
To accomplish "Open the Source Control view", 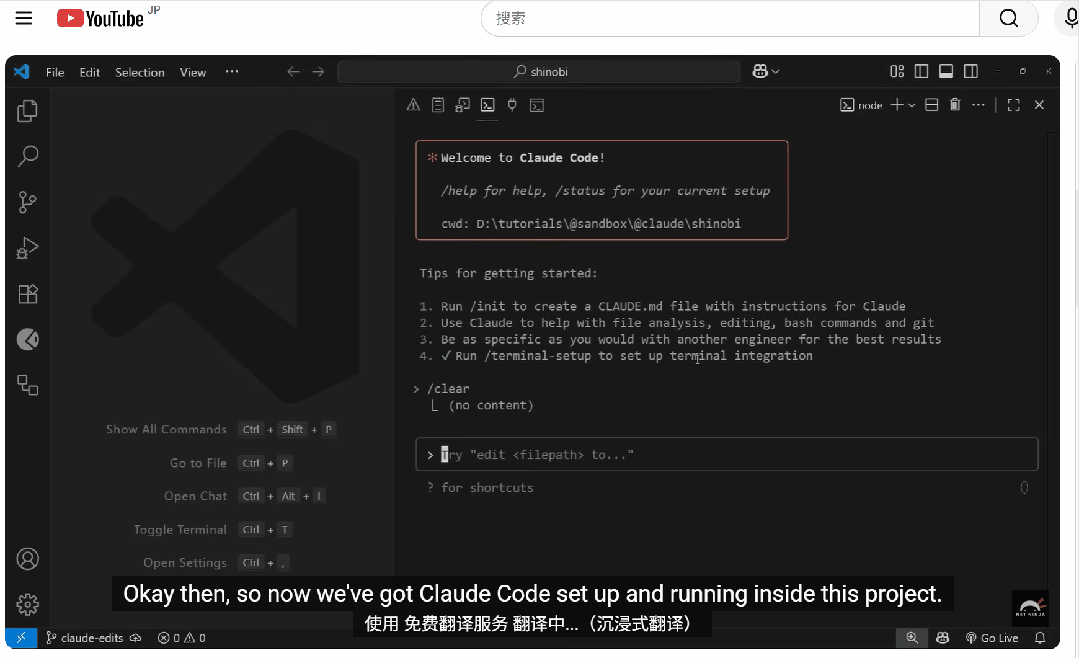I will (28, 202).
